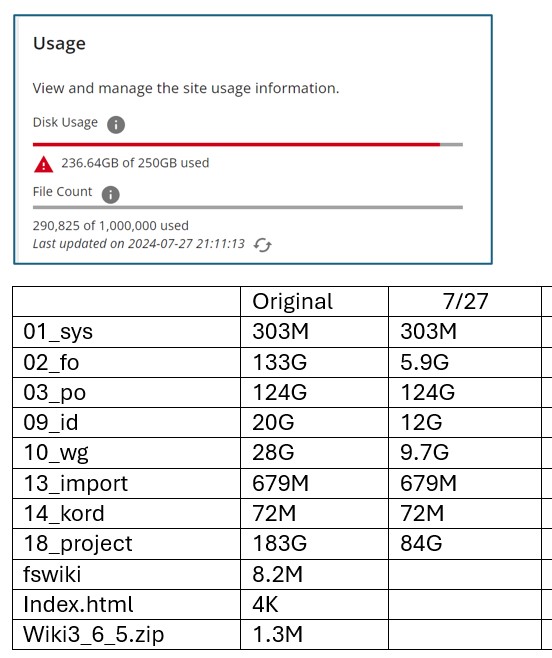
Task: Click the File Count info icon
Action: [110, 195]
